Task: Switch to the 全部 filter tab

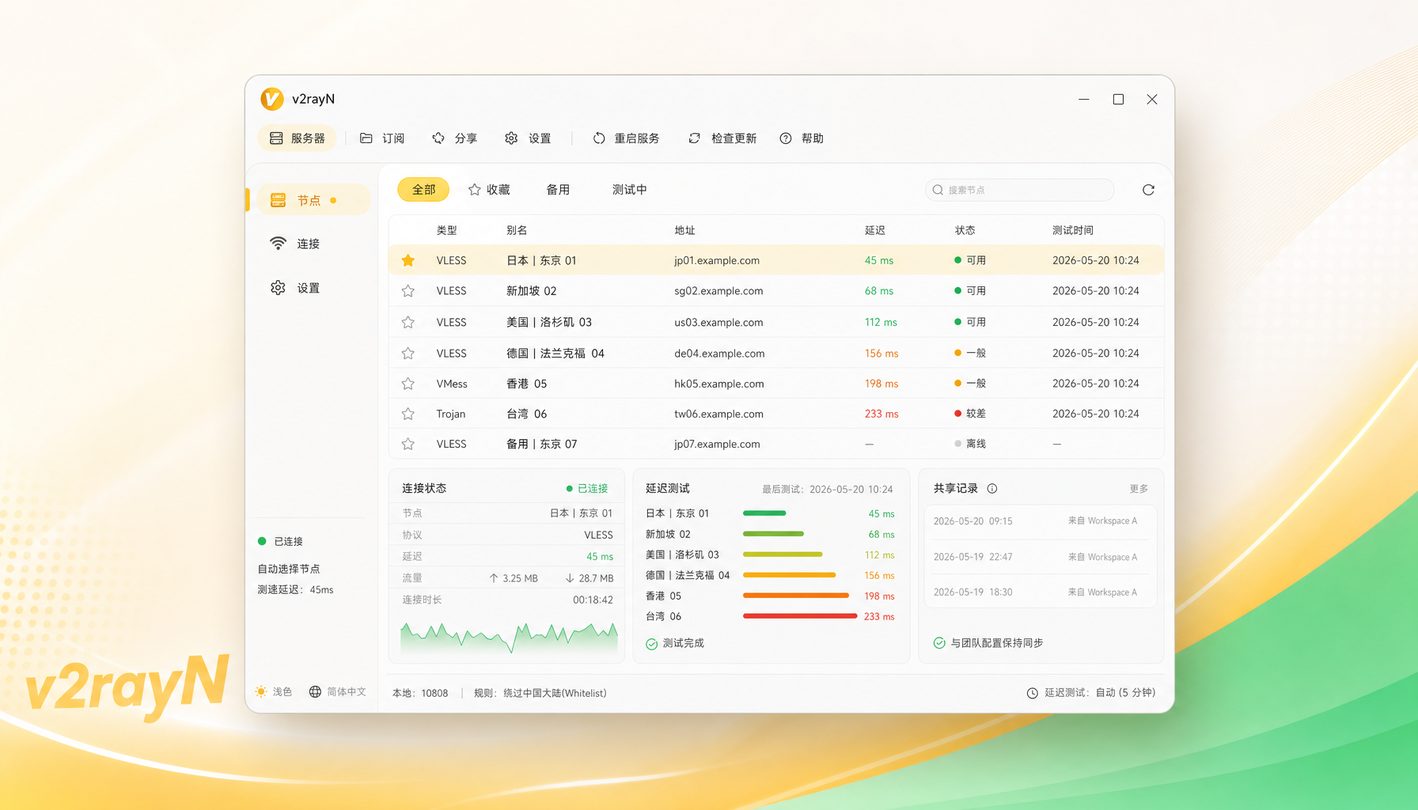Action: [x=423, y=190]
